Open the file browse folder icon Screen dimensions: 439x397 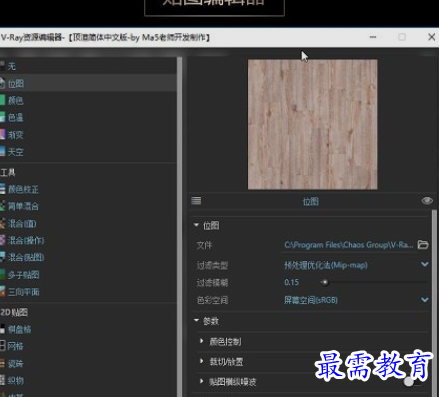(423, 245)
